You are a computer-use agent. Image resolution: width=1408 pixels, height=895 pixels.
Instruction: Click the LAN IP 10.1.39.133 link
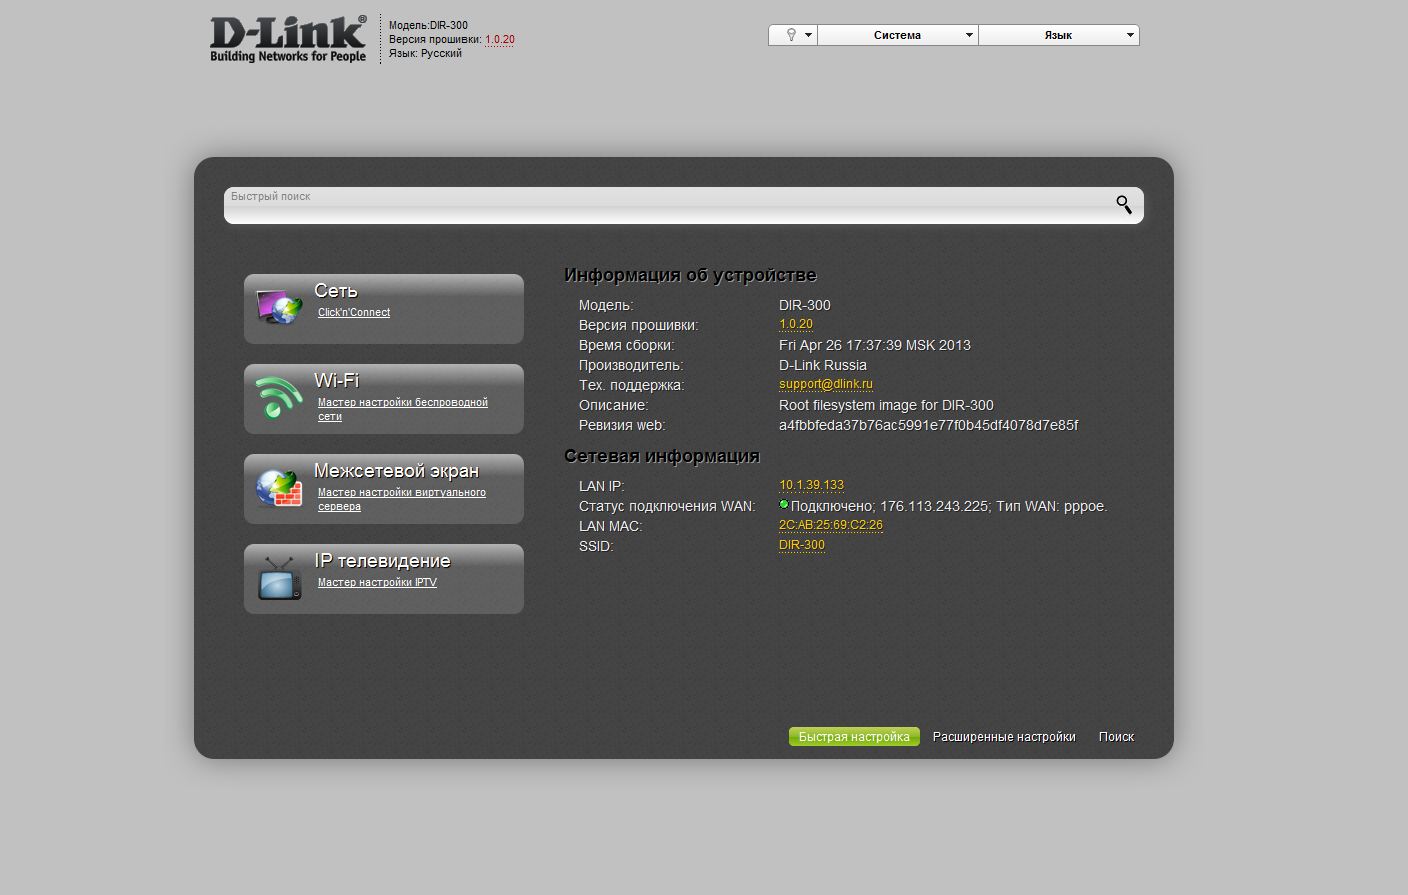811,485
